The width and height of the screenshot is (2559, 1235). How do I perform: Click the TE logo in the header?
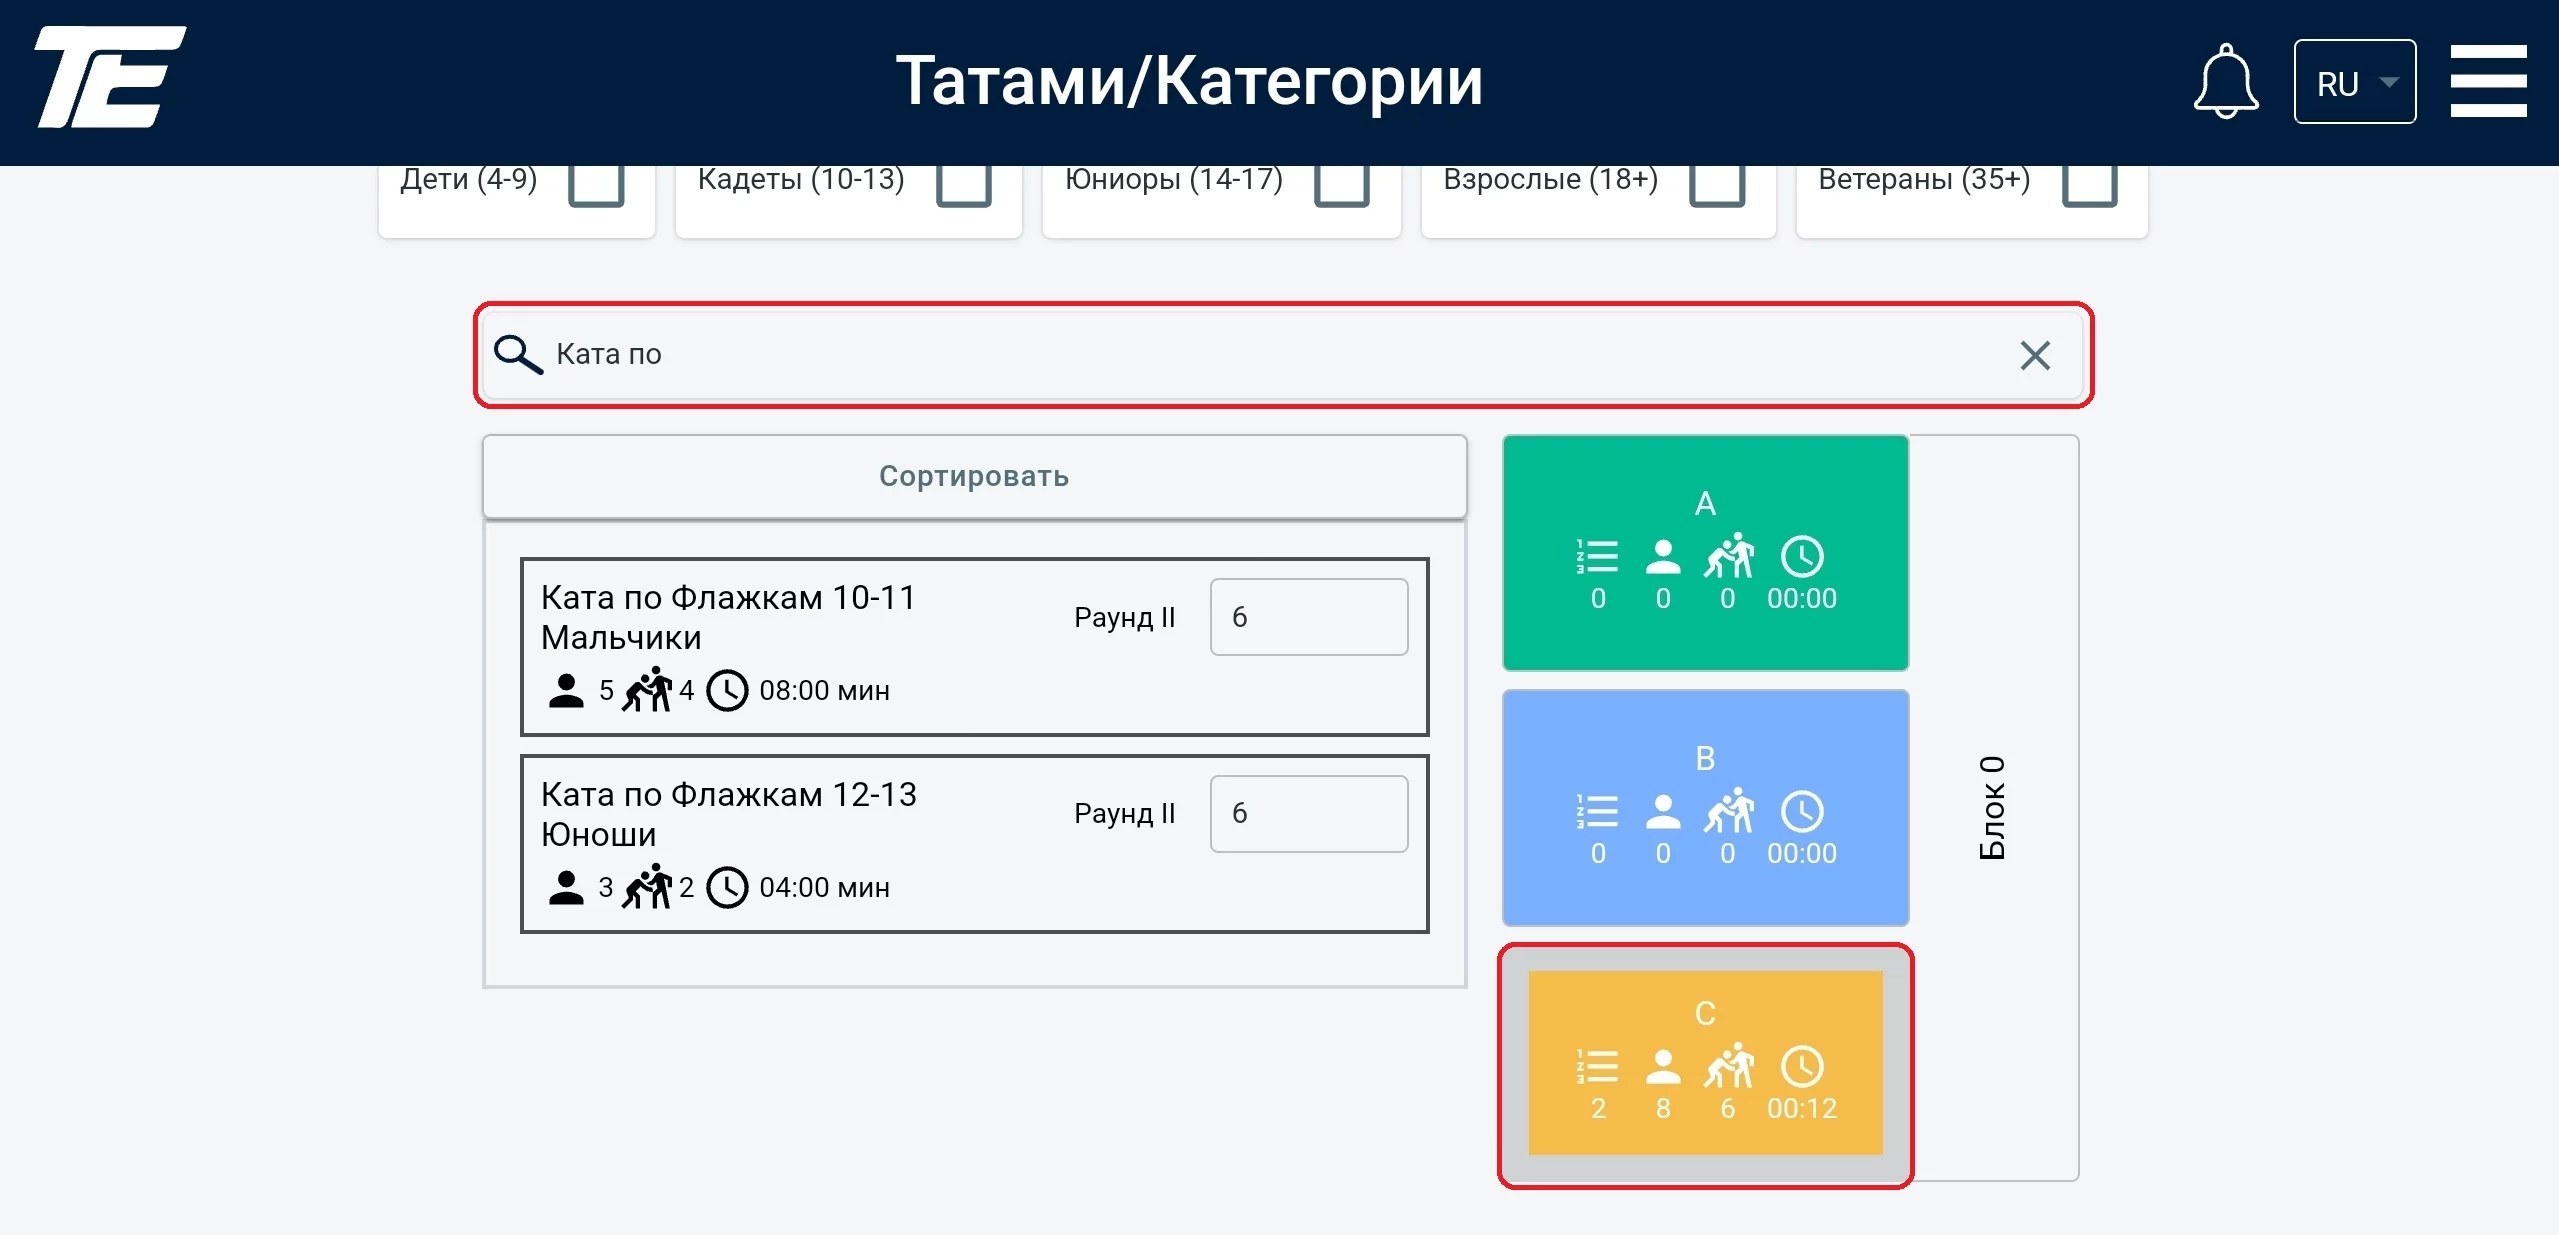[x=110, y=78]
